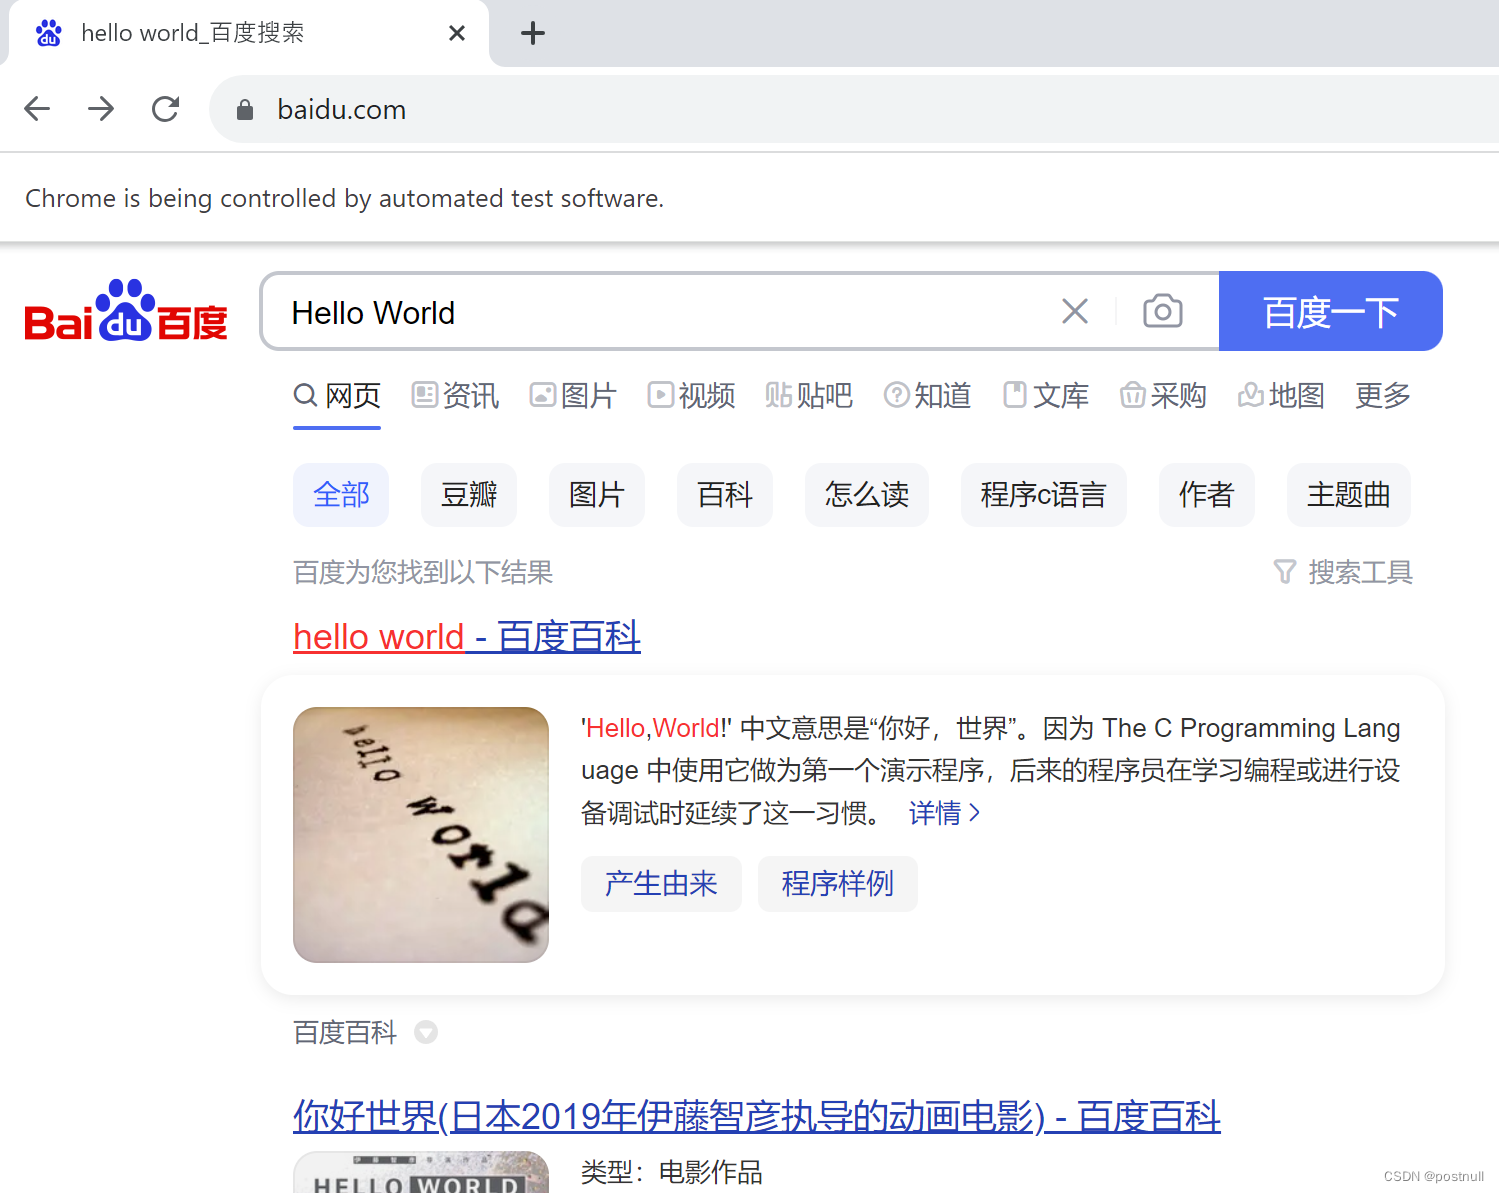Go back with the browser back arrow
The height and width of the screenshot is (1193, 1499).
37,109
